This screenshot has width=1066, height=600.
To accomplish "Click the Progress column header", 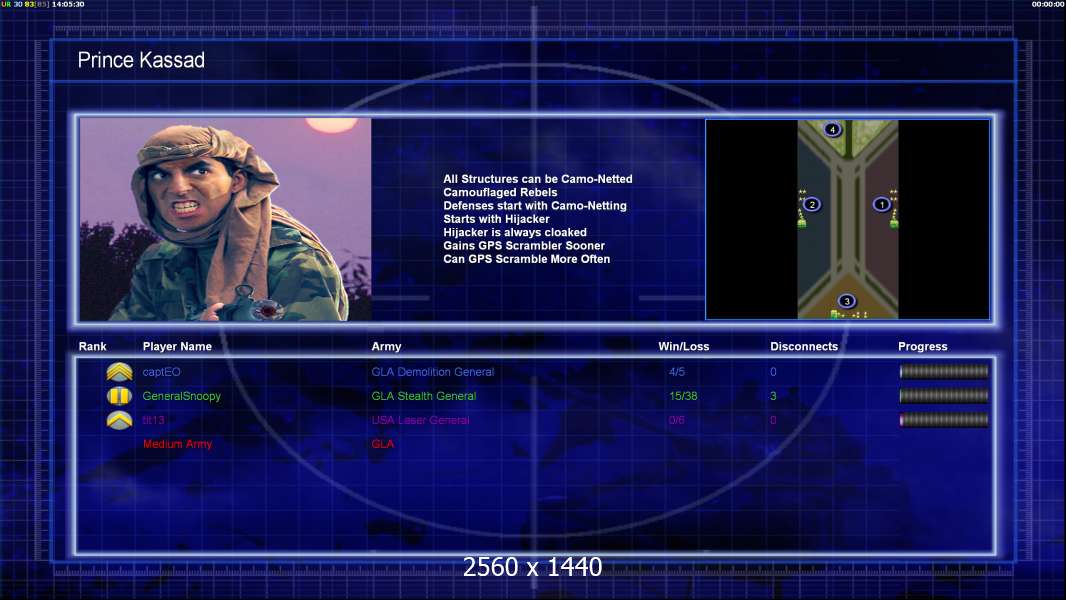I will pyautogui.click(x=923, y=347).
